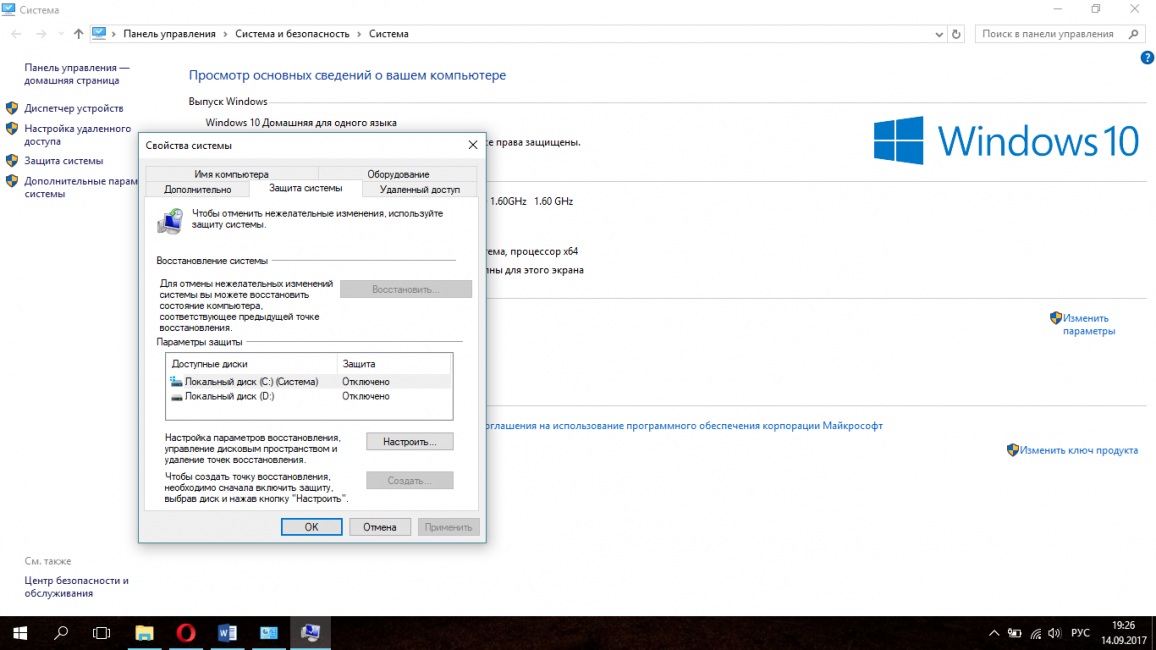Viewport: 1156px width, 650px height.
Task: Expand the address bar history dropdown
Action: pos(939,34)
